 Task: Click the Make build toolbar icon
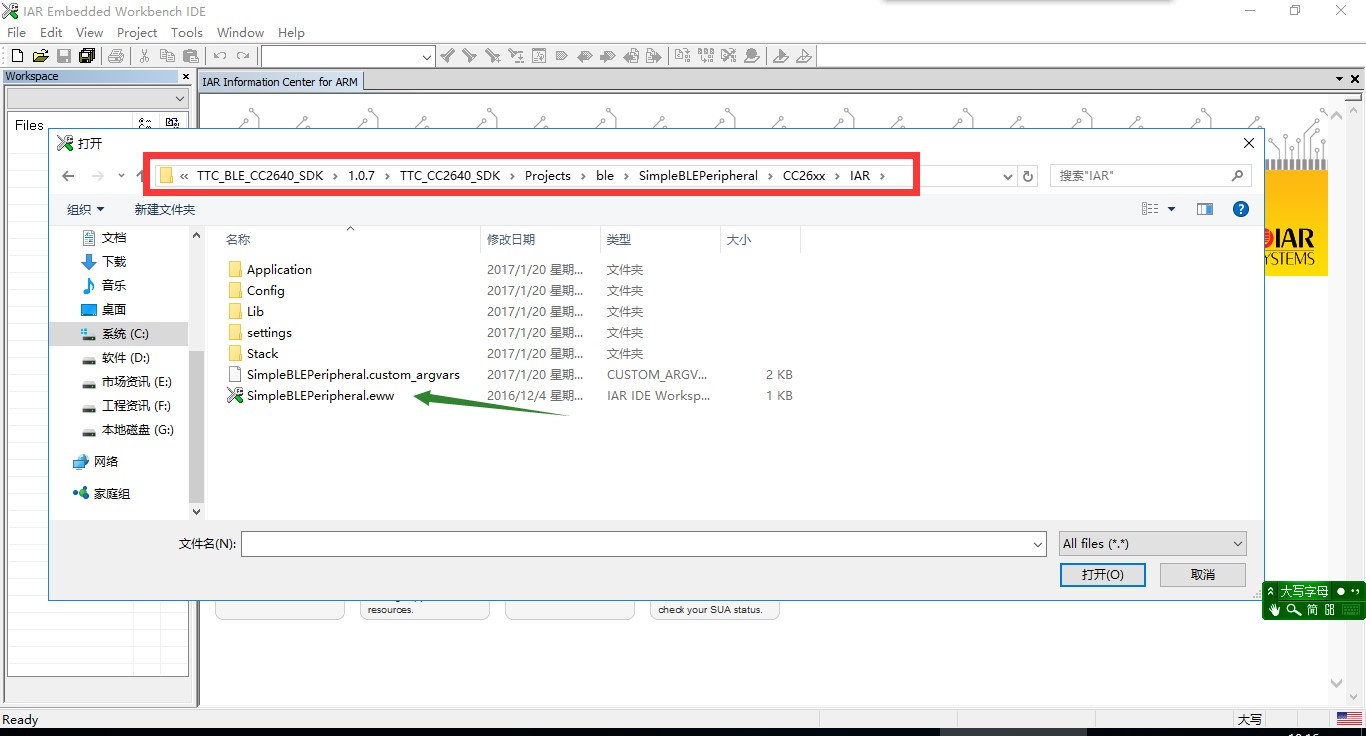click(706, 56)
